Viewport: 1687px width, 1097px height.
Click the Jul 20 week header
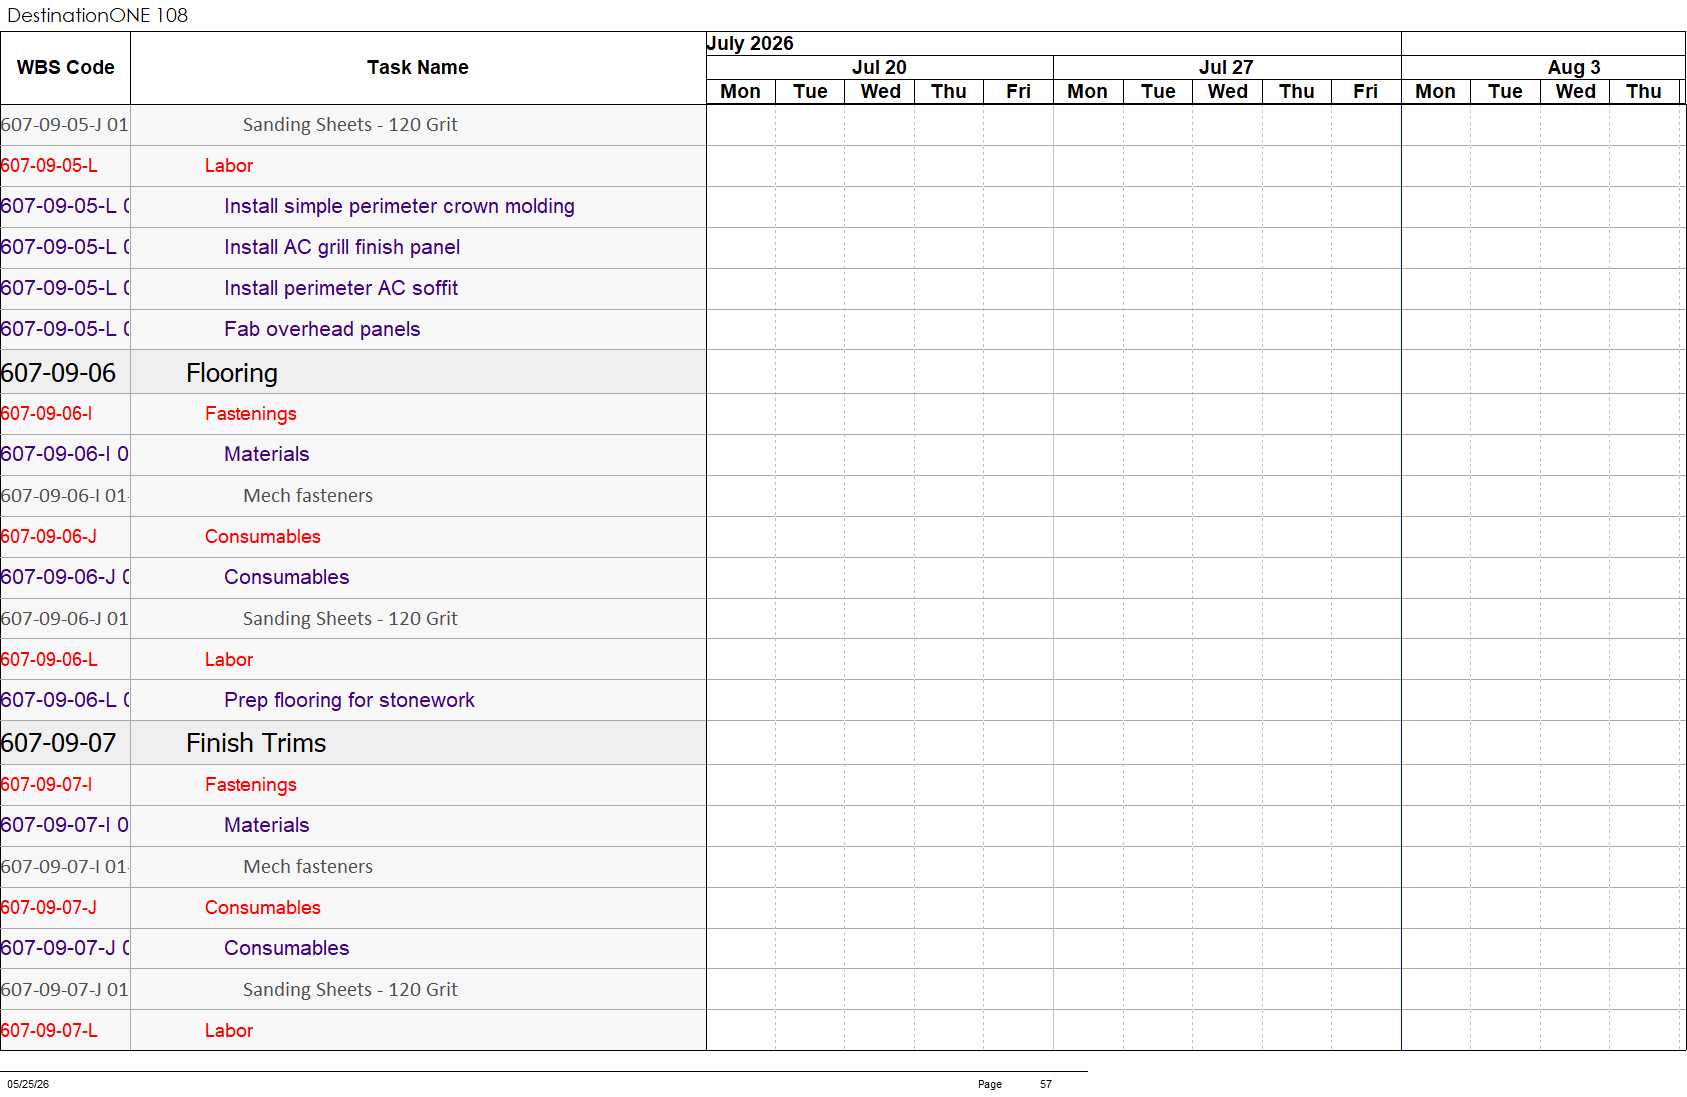tap(879, 67)
